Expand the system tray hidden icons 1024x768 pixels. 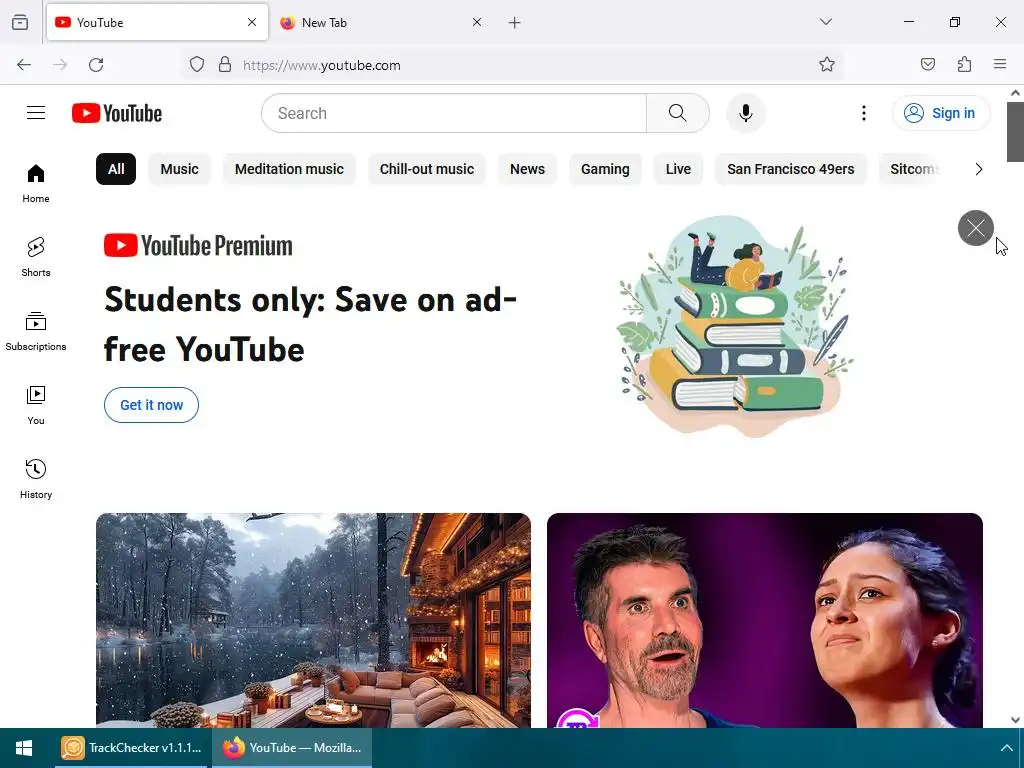pos(1006,748)
